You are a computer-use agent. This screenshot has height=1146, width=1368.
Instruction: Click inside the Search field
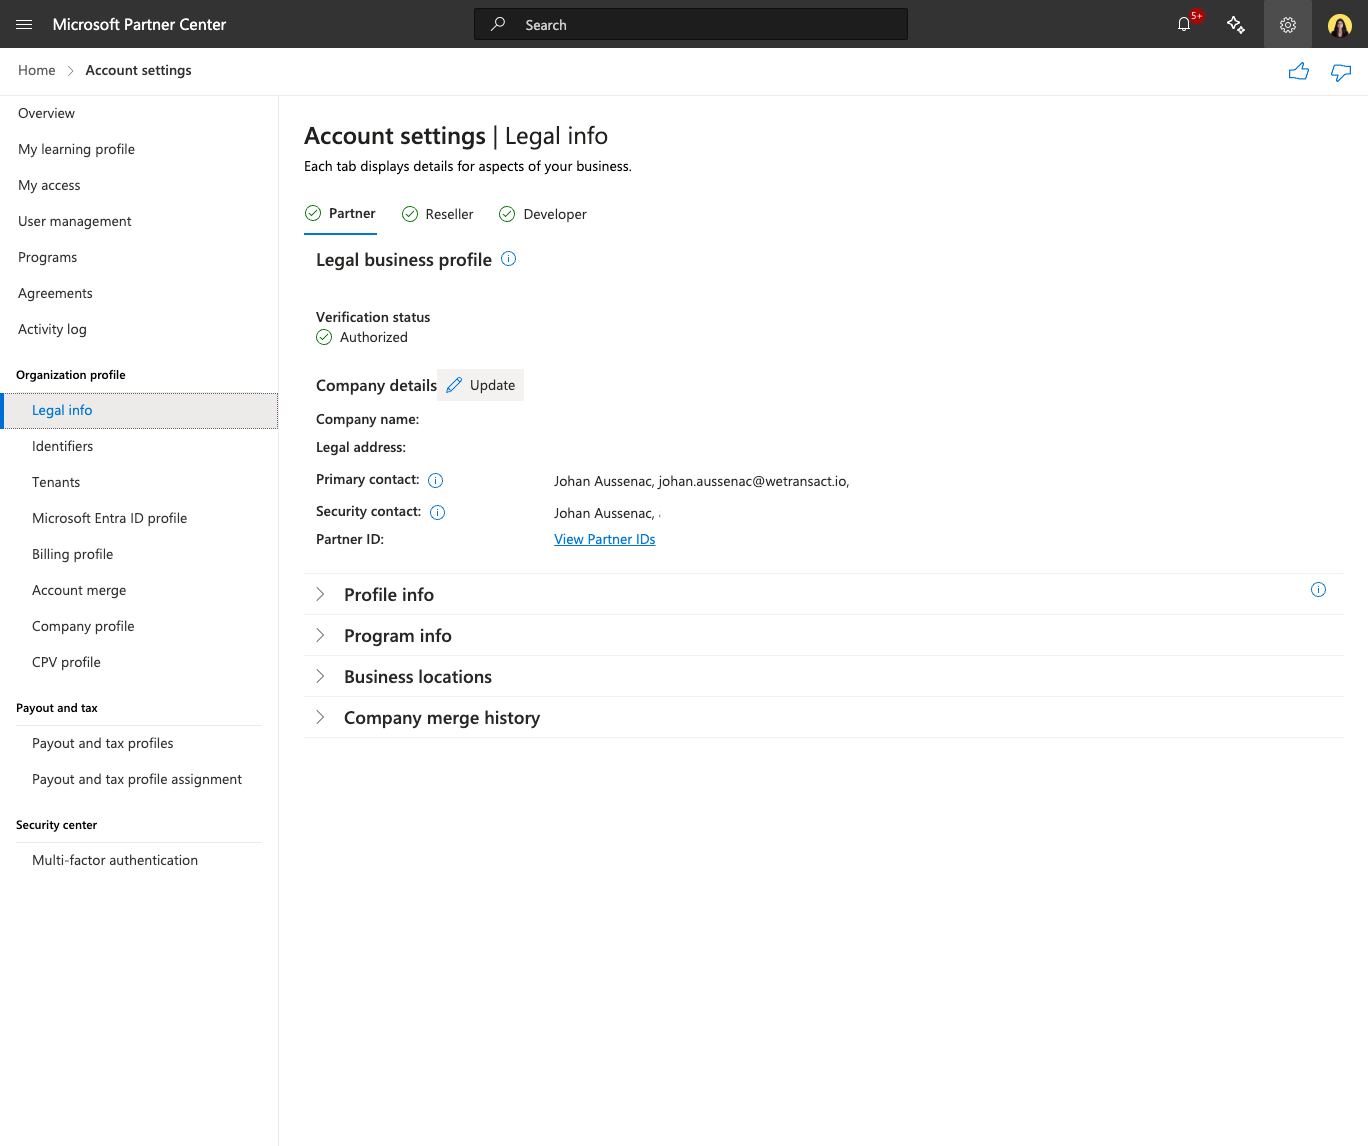pos(691,24)
